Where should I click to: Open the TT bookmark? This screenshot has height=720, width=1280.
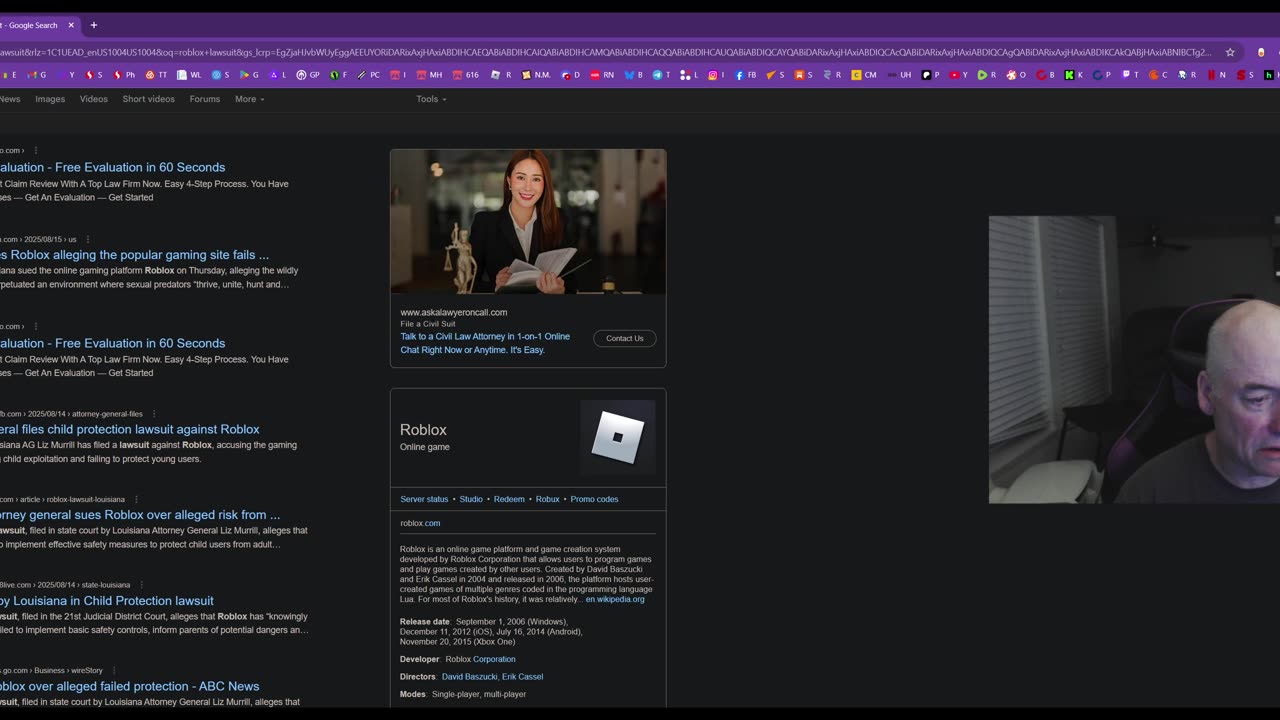(157, 75)
